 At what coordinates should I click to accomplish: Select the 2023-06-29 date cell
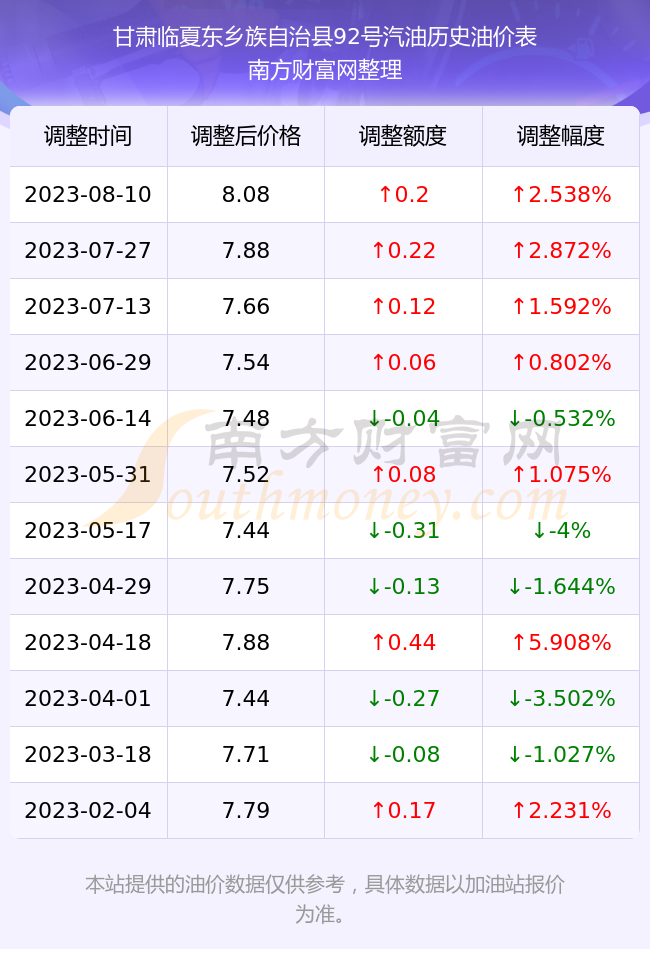pos(88,362)
